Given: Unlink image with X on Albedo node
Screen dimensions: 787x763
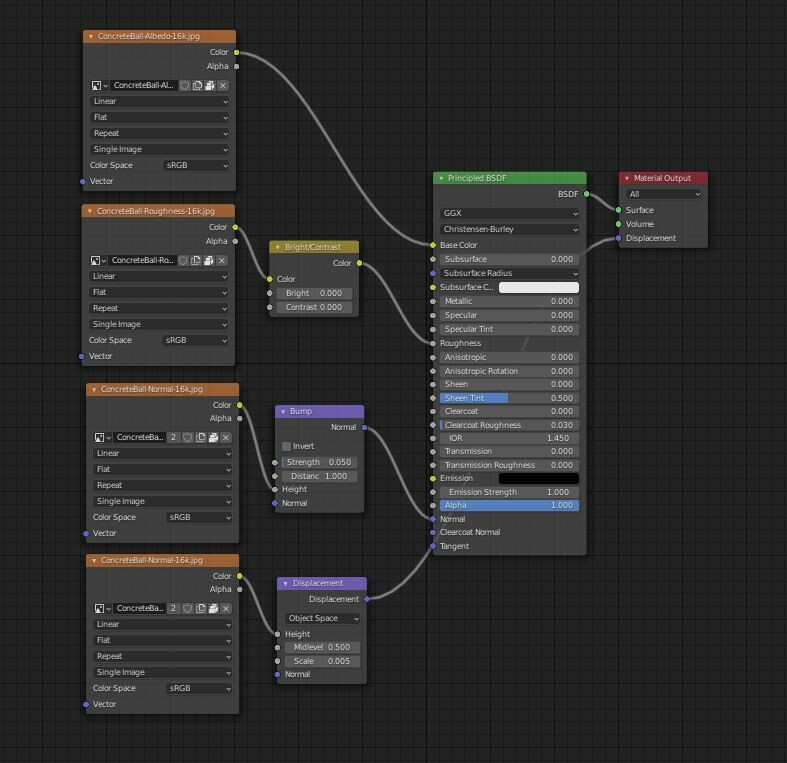Looking at the screenshot, I should tap(223, 85).
